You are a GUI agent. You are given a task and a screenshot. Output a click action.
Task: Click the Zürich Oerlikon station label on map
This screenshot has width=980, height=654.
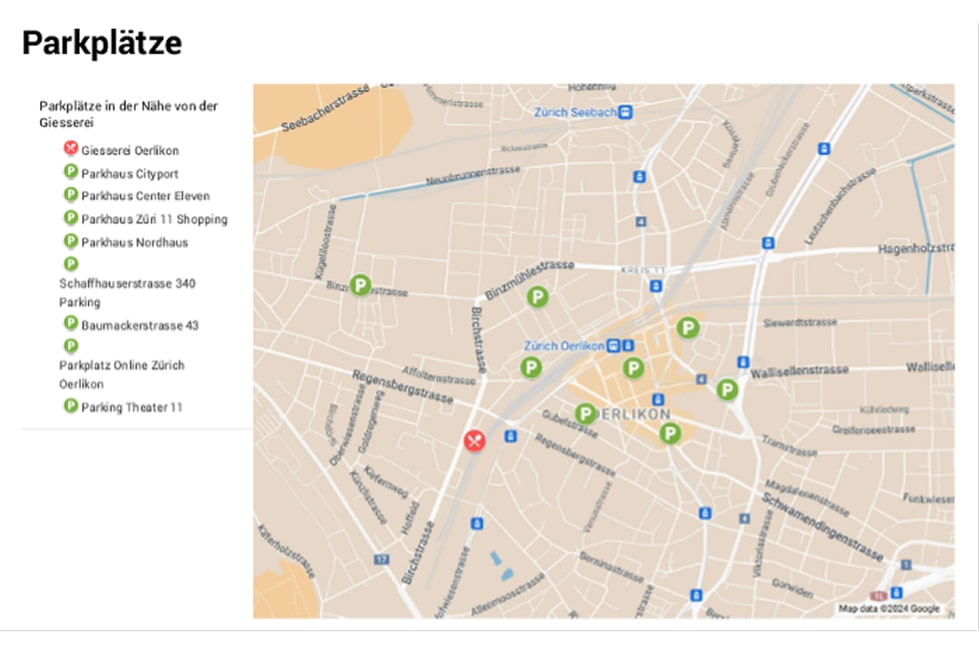pos(564,346)
